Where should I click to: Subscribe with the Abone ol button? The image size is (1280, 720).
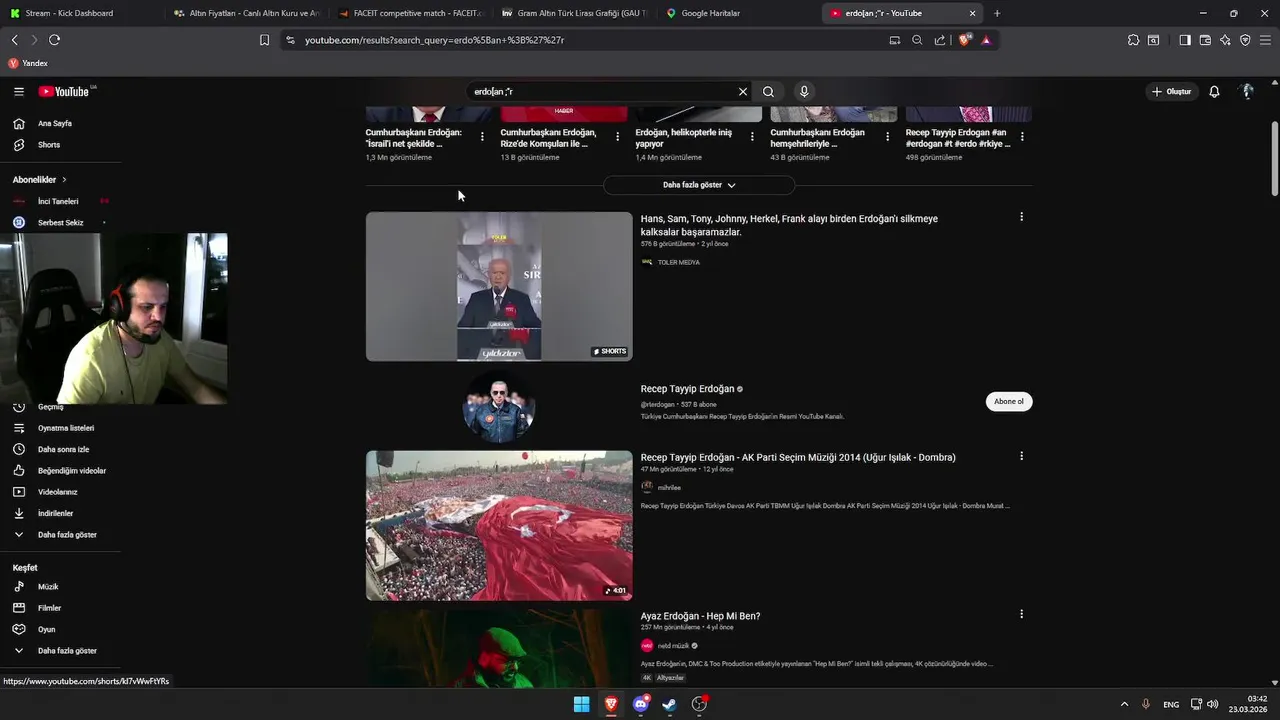1009,401
